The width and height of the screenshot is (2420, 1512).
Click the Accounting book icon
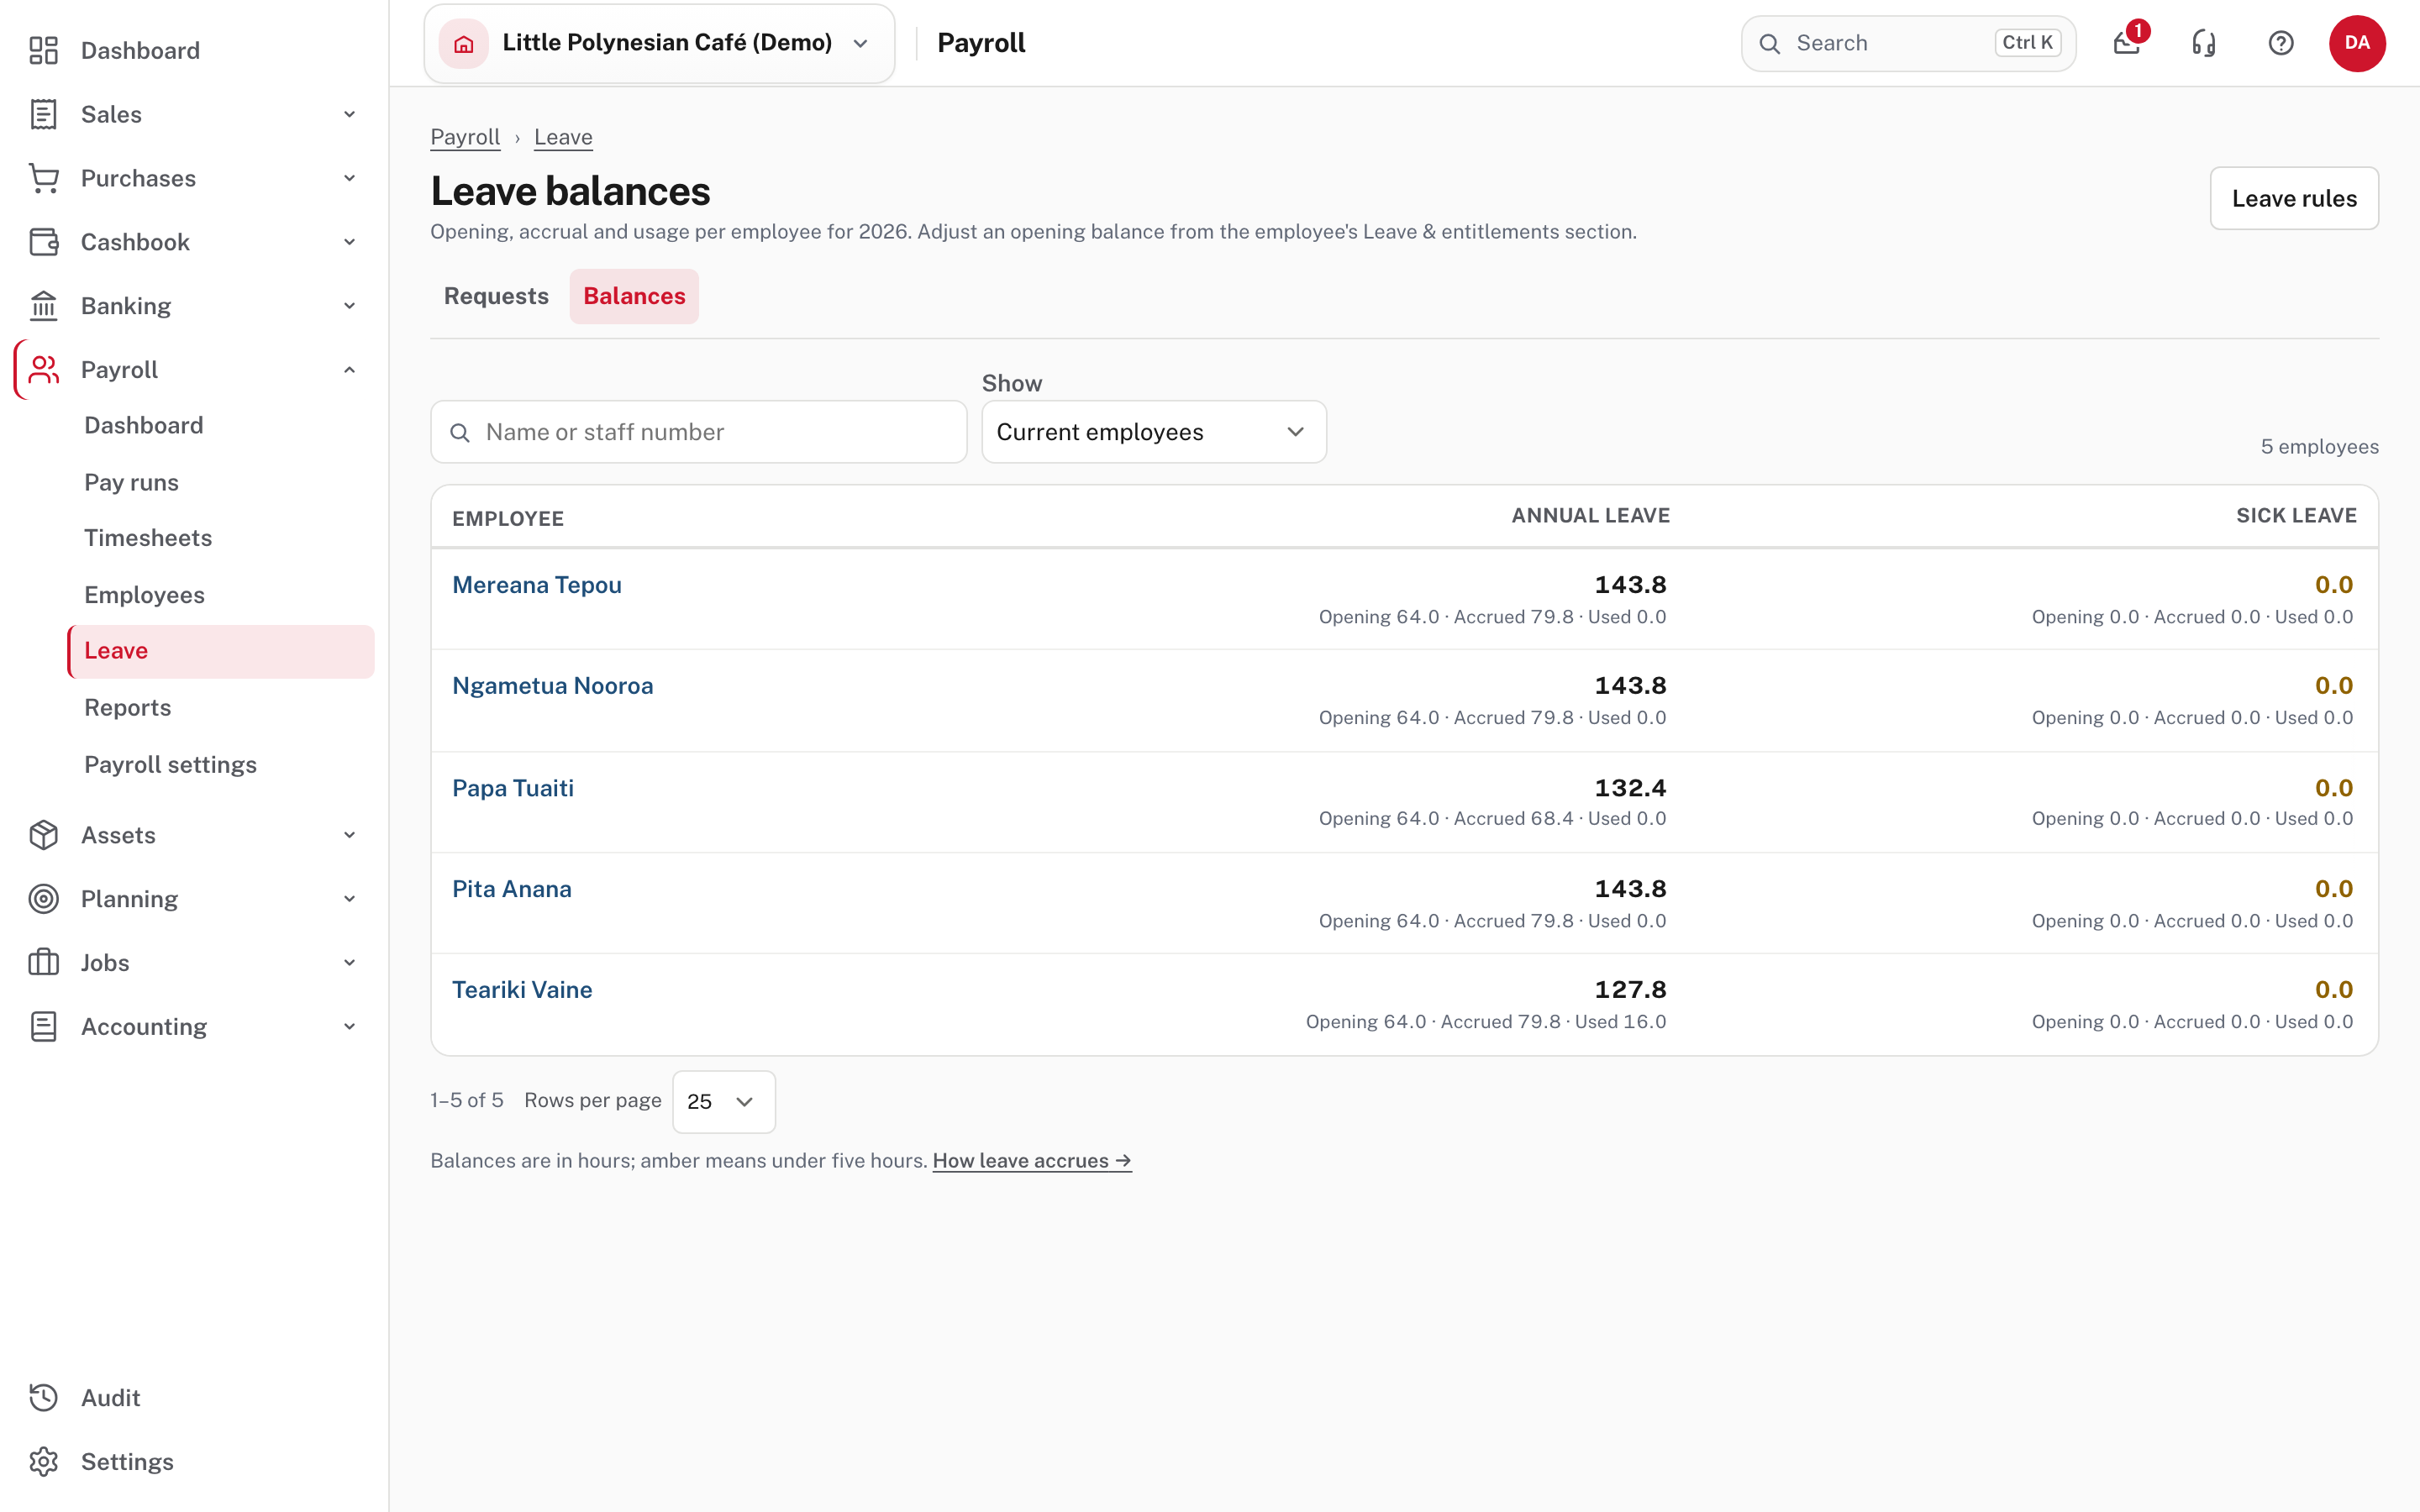click(x=43, y=1027)
